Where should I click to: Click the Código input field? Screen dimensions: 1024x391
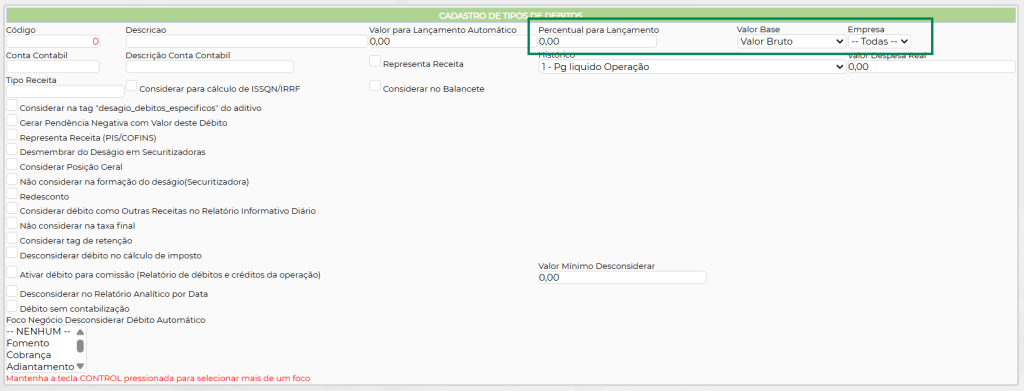[52, 41]
